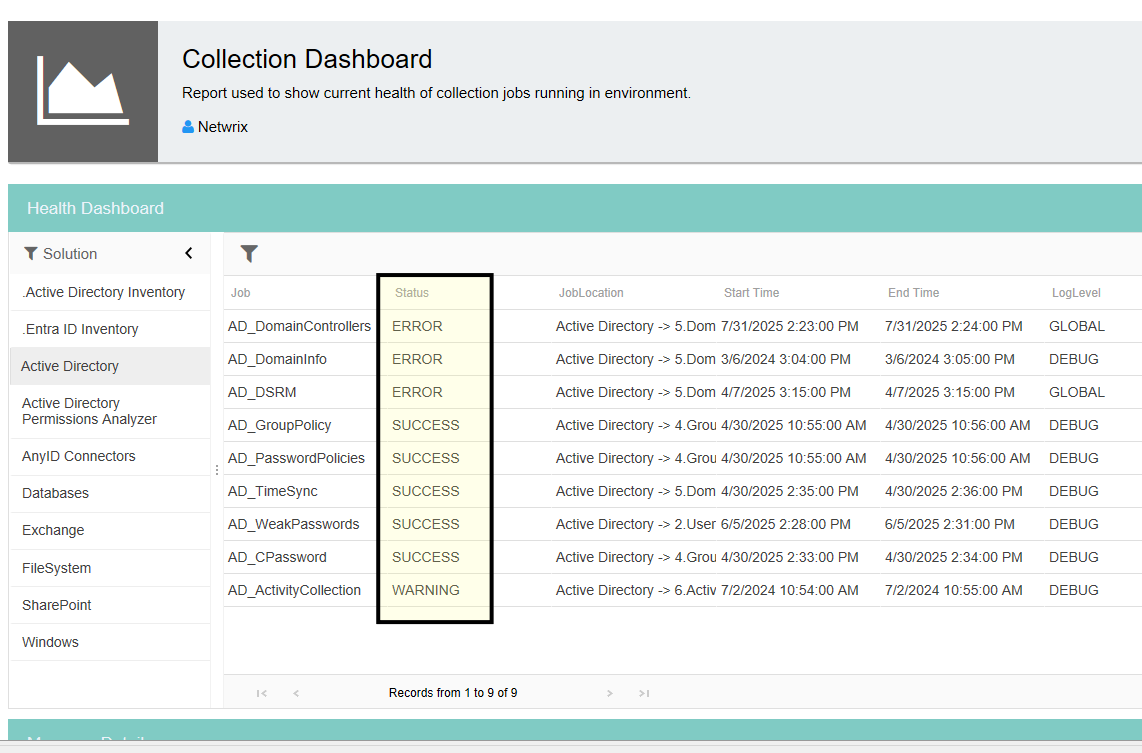Select the AD_TimeSync job row
The height and width of the screenshot is (753, 1142).
682,491
